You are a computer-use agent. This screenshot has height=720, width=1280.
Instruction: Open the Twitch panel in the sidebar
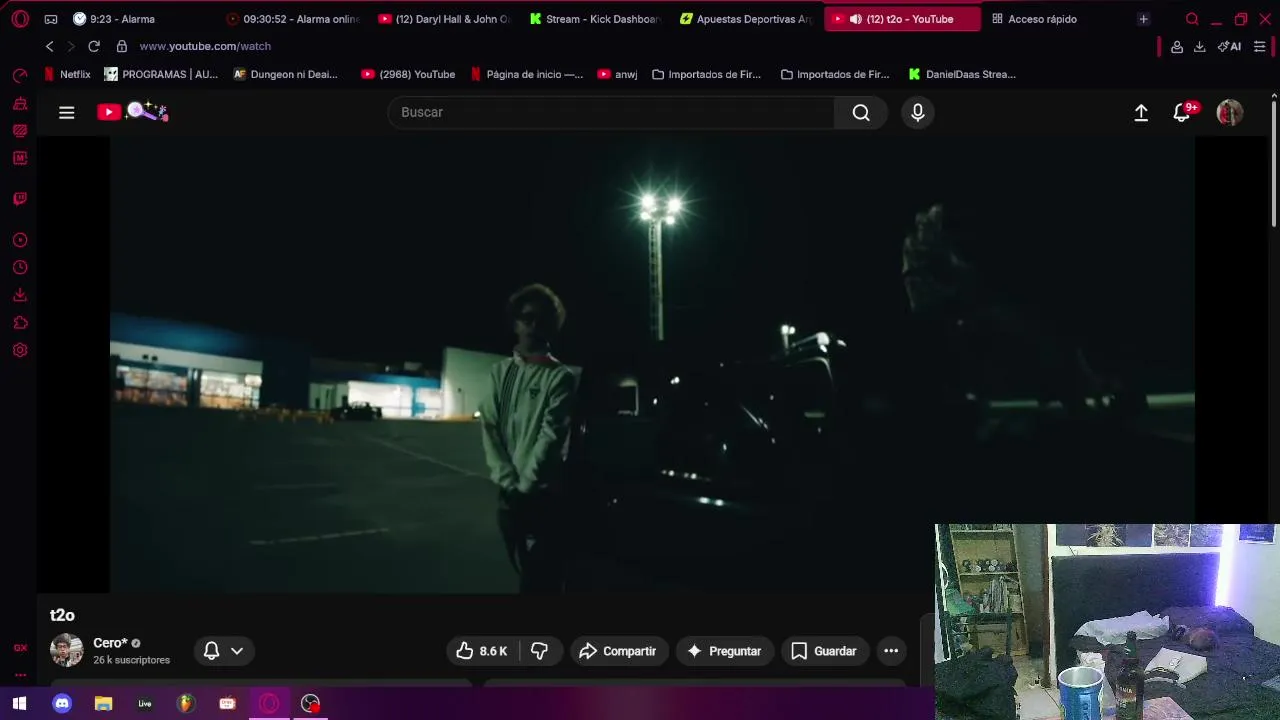click(x=20, y=199)
